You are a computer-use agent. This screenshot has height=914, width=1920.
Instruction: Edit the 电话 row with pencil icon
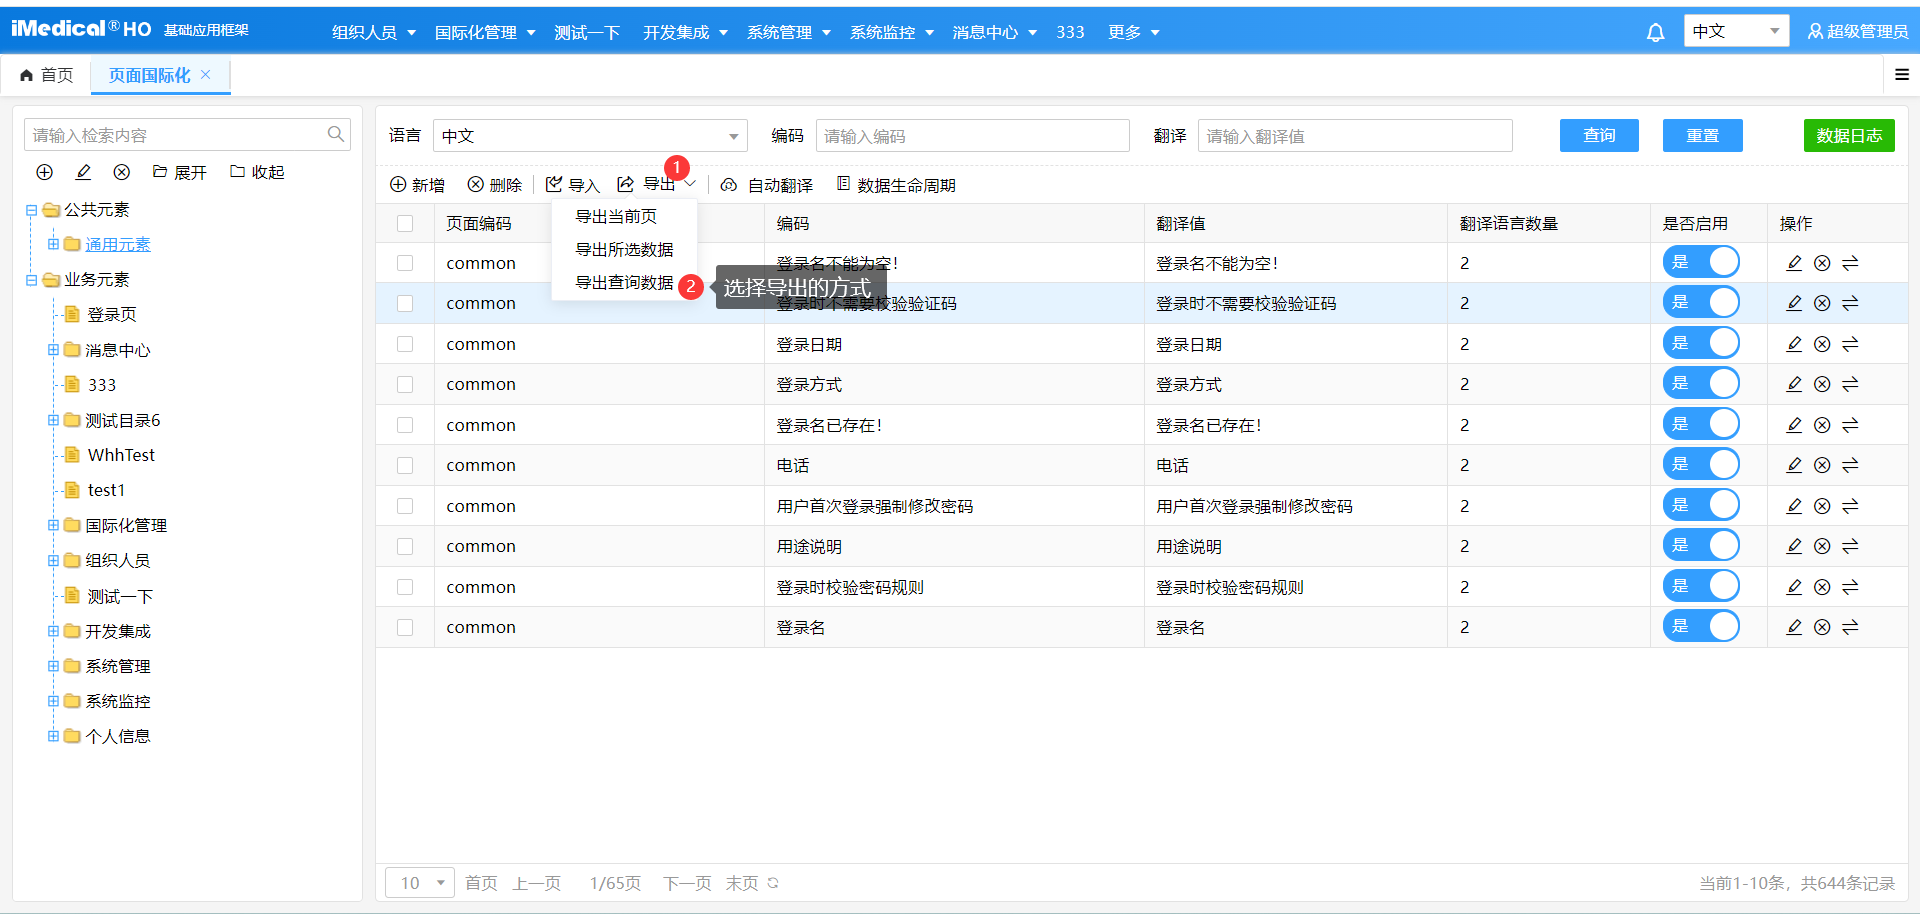tap(1794, 465)
